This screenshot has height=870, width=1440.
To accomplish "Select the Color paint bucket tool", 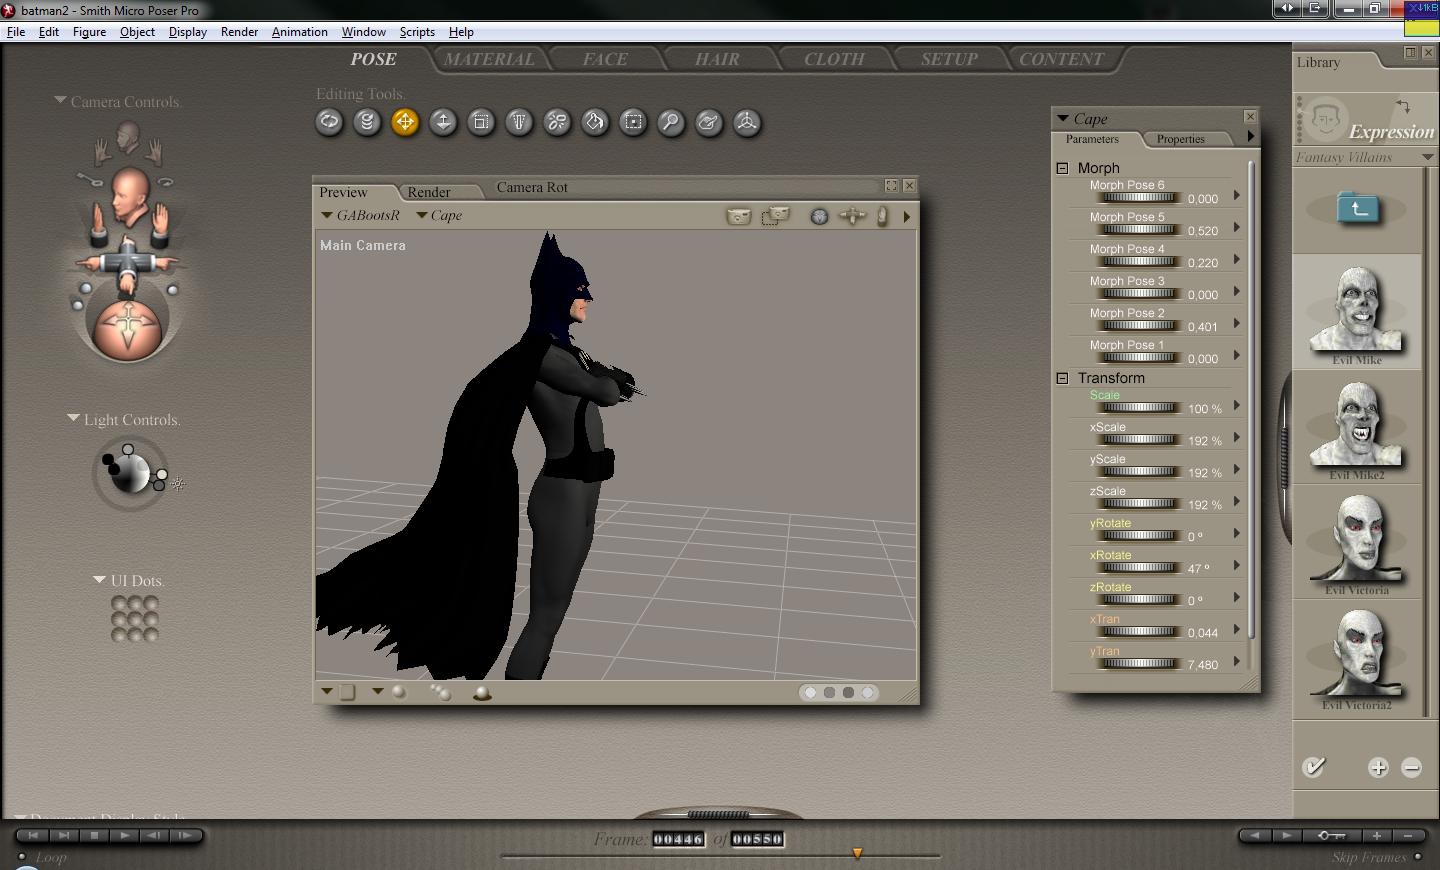I will tap(595, 122).
